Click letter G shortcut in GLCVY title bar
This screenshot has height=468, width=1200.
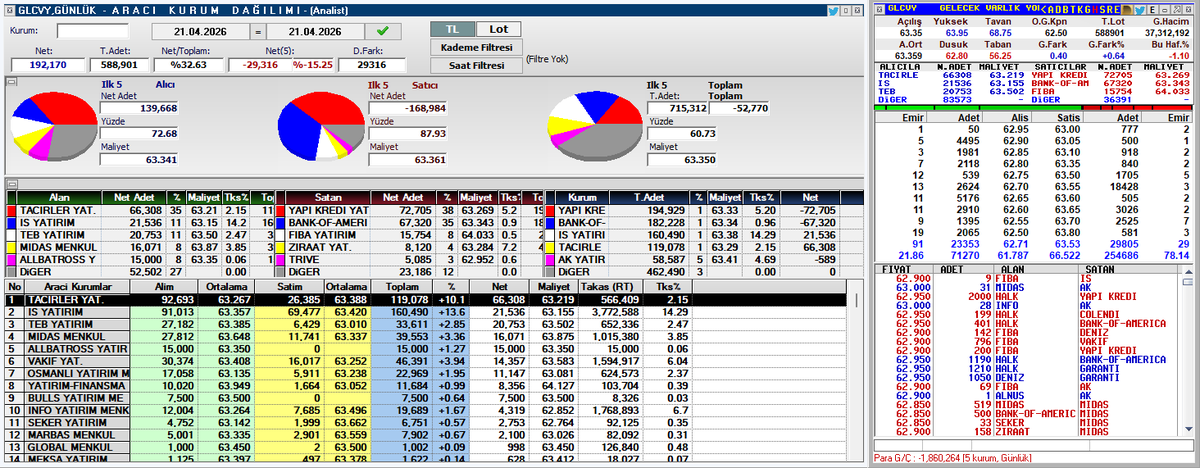[1088, 9]
